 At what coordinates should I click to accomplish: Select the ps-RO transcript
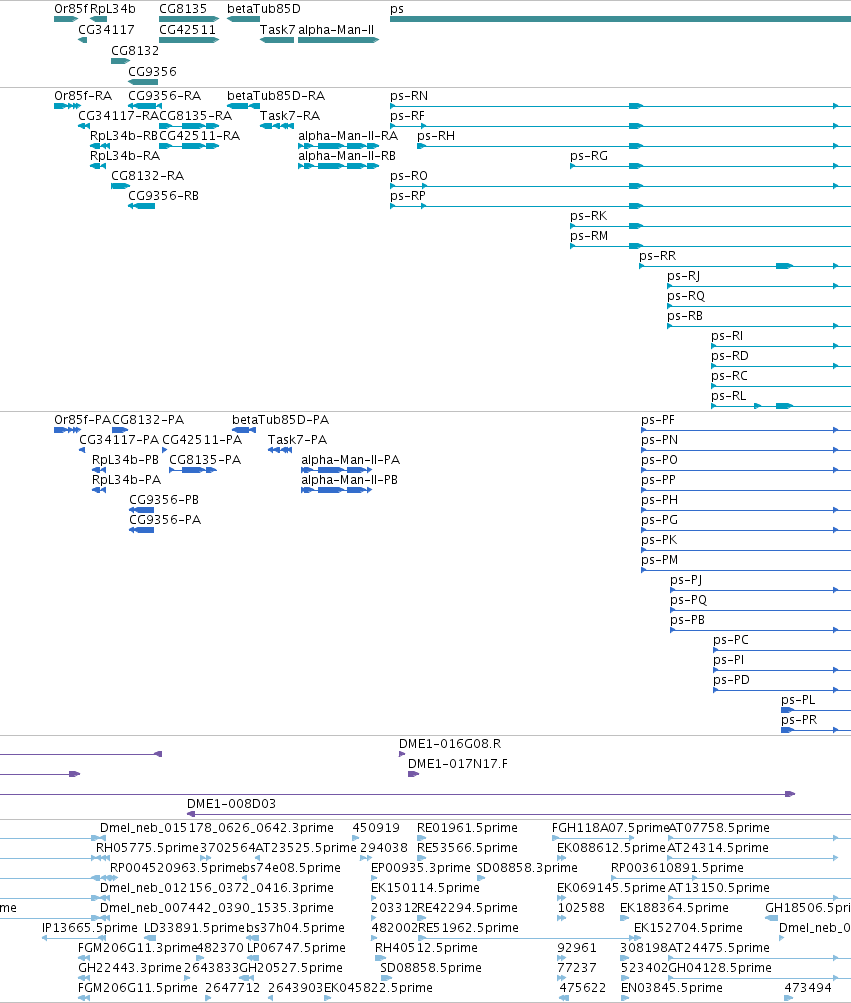click(x=620, y=186)
